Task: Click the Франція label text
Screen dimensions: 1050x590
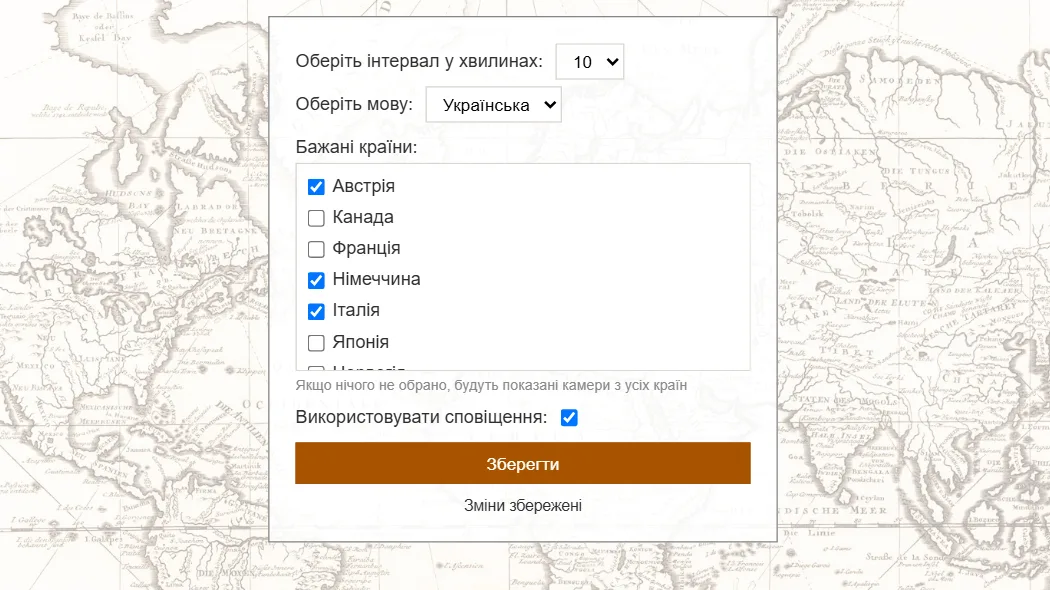Action: (366, 248)
